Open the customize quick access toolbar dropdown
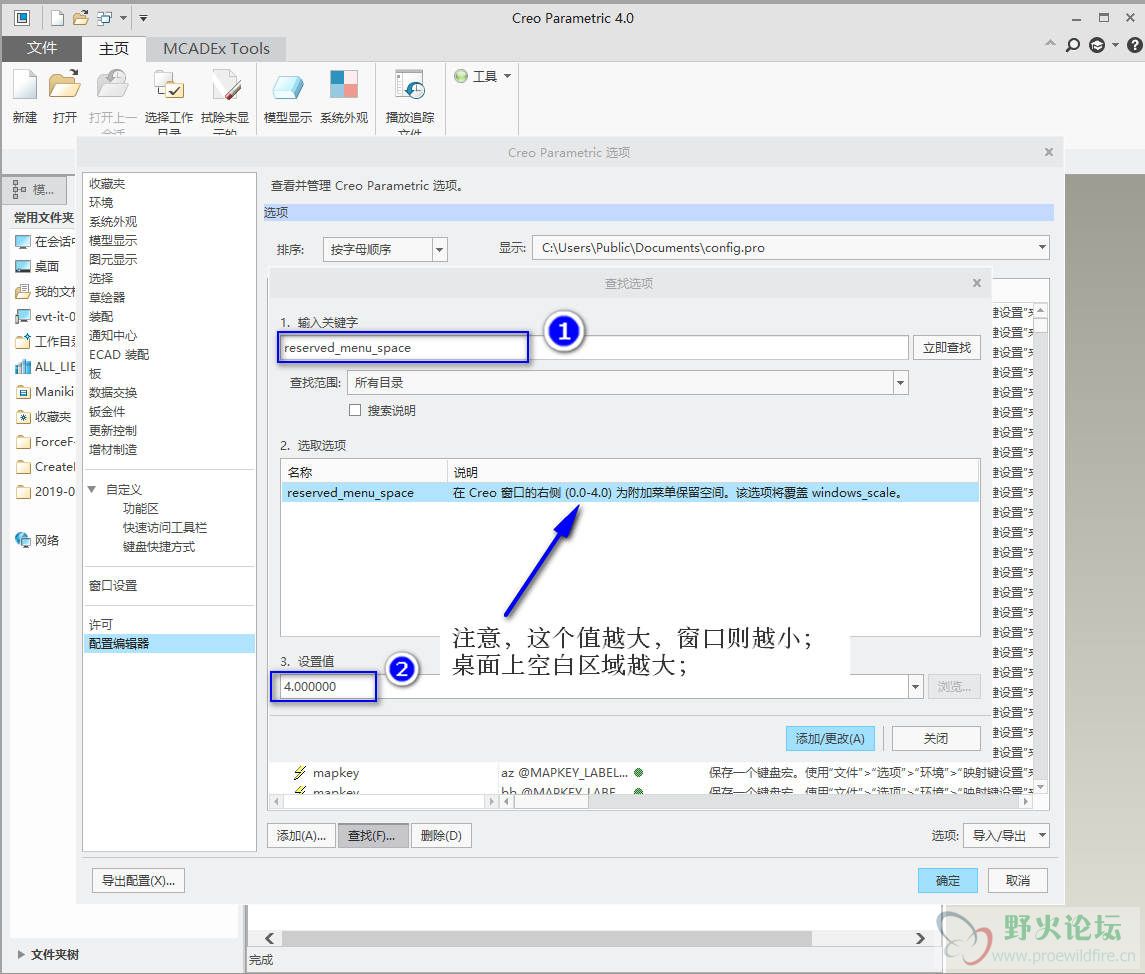 point(143,18)
